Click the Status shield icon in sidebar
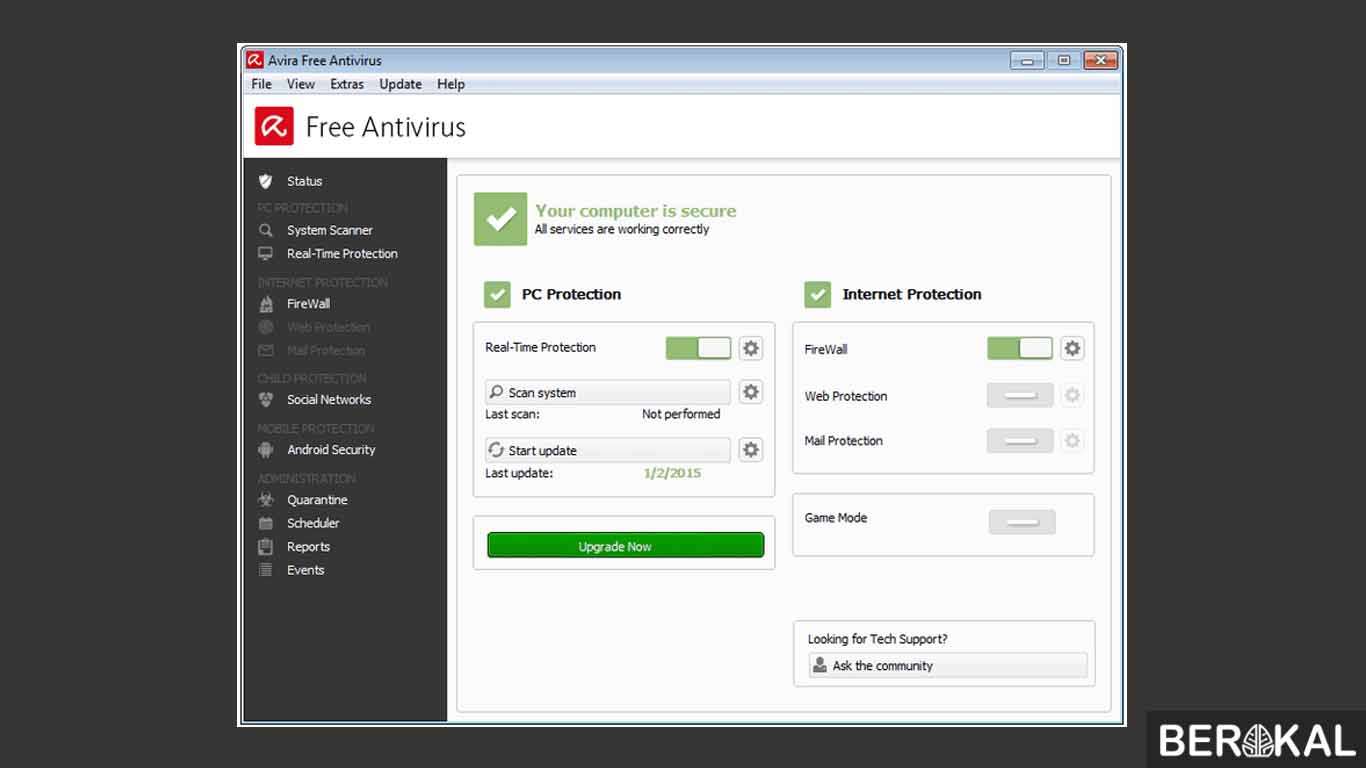Screen dimensions: 1366x768 [x=265, y=181]
